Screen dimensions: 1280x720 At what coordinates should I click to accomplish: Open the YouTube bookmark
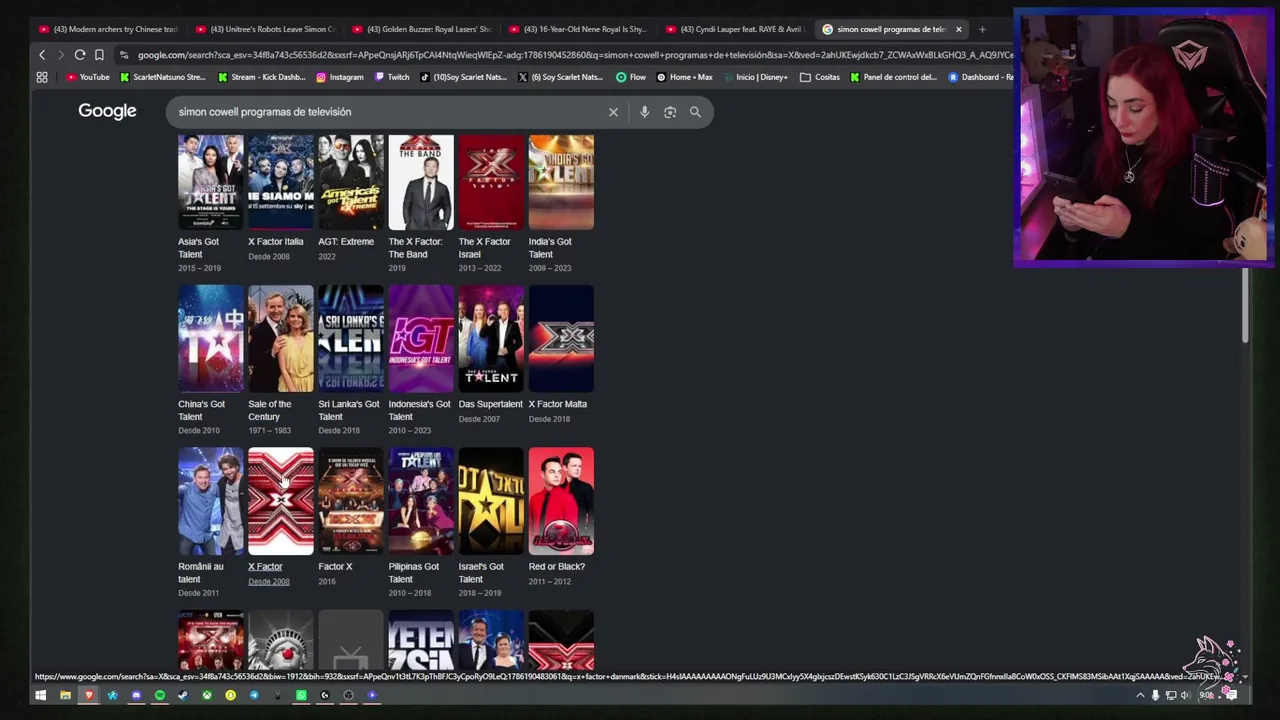coord(88,77)
